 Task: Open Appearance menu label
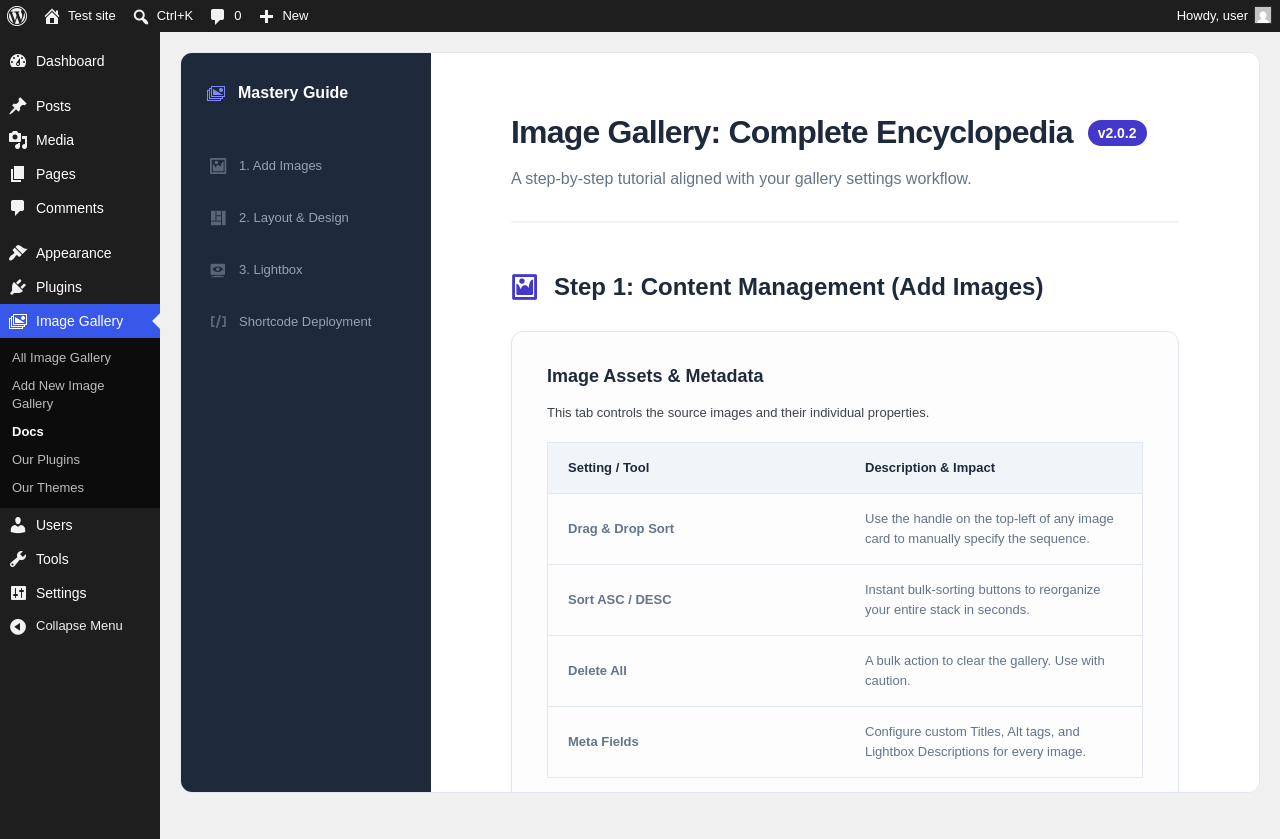coord(74,253)
